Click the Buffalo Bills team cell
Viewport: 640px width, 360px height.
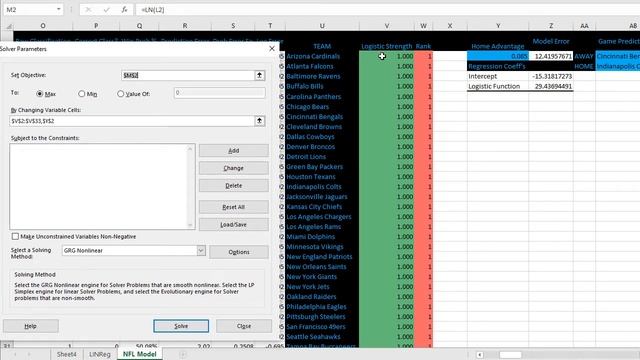tap(322, 86)
